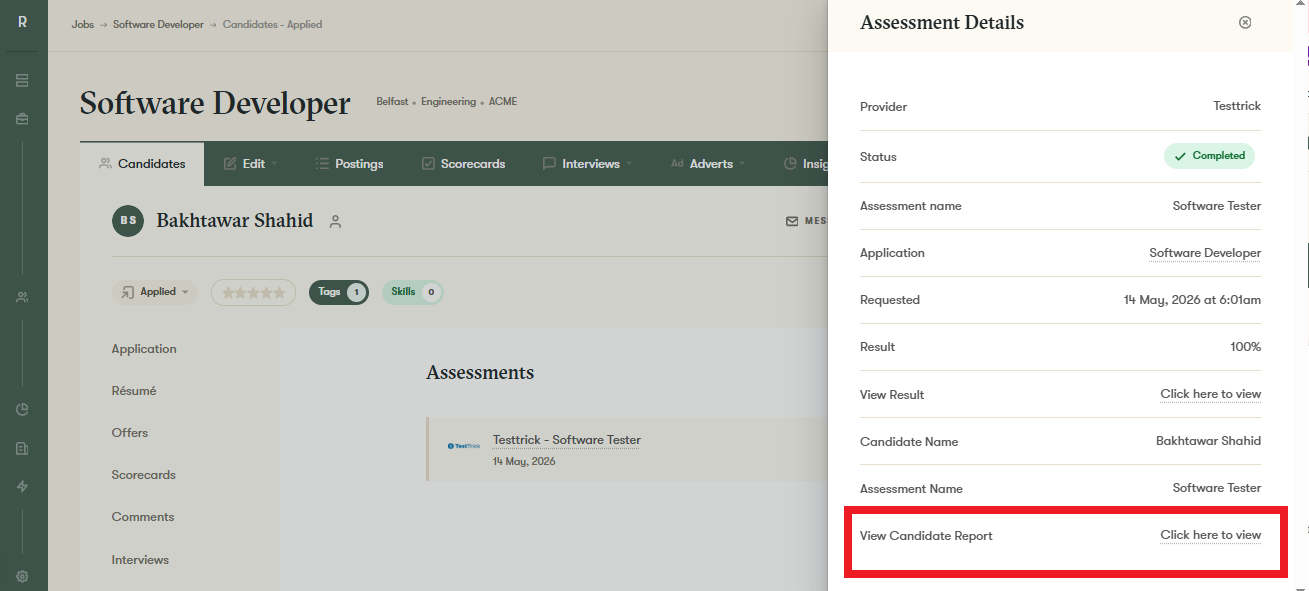
Task: Open the Applied stage dropdown
Action: (x=155, y=292)
